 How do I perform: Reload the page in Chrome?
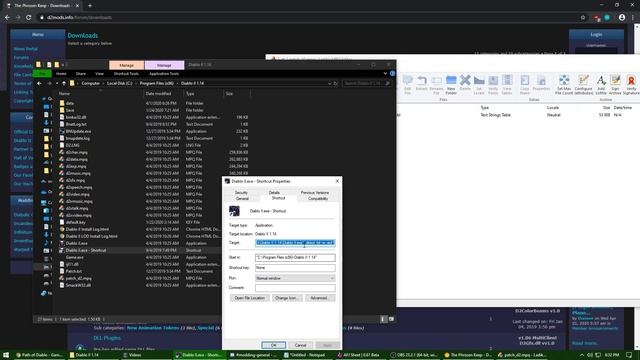click(29, 18)
